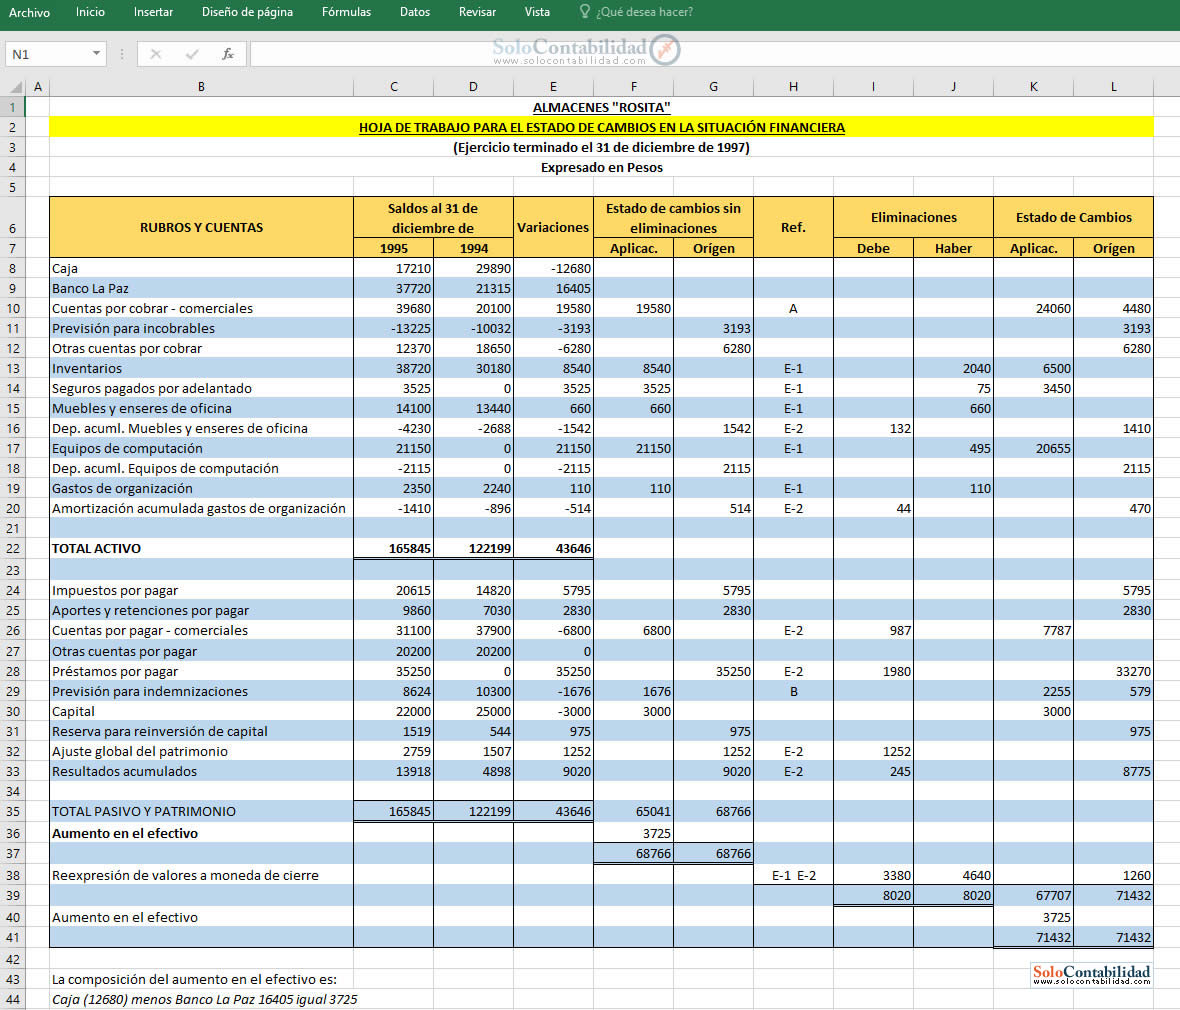Click the Impuestos por pagar cell
Viewport: 1180px width, 1010px height.
point(201,591)
